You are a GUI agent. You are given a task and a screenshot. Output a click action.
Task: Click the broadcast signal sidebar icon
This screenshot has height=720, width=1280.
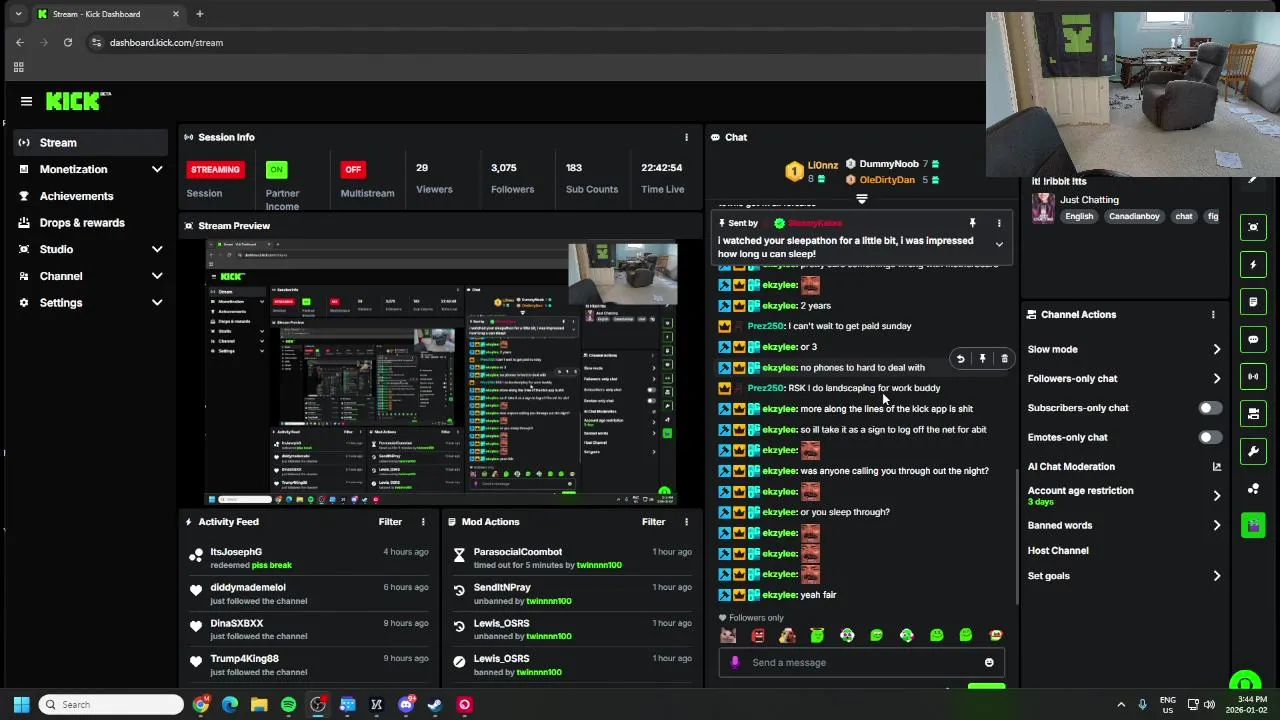point(1253,377)
